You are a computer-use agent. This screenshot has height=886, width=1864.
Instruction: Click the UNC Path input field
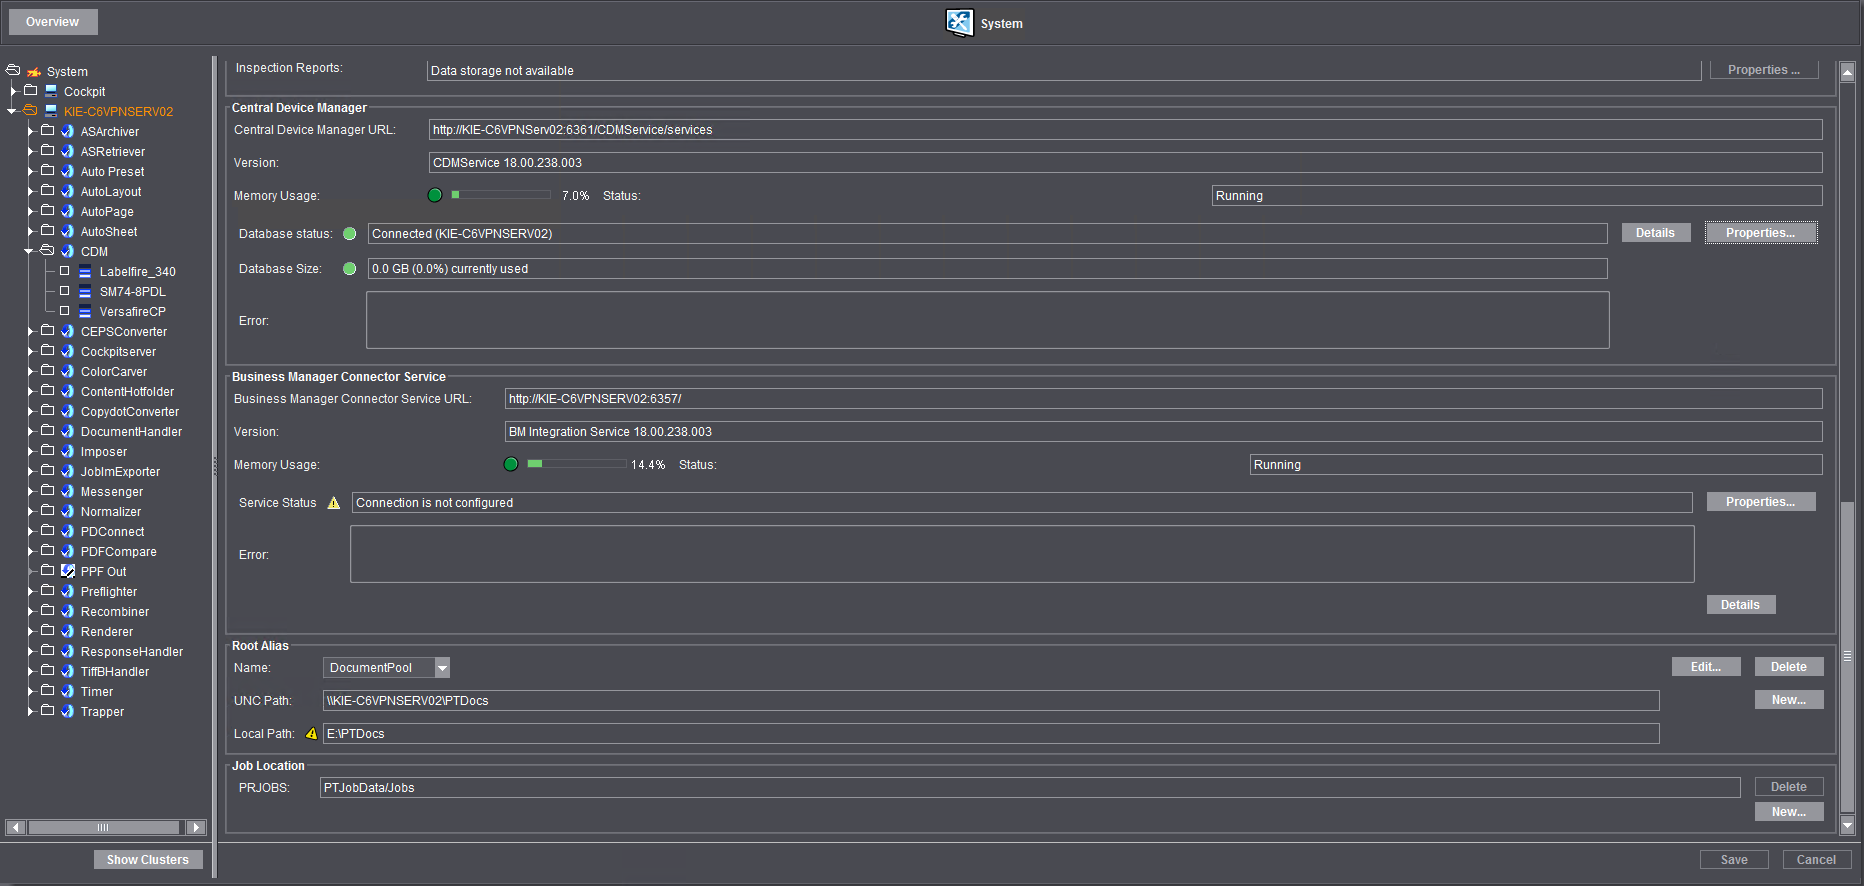[991, 701]
